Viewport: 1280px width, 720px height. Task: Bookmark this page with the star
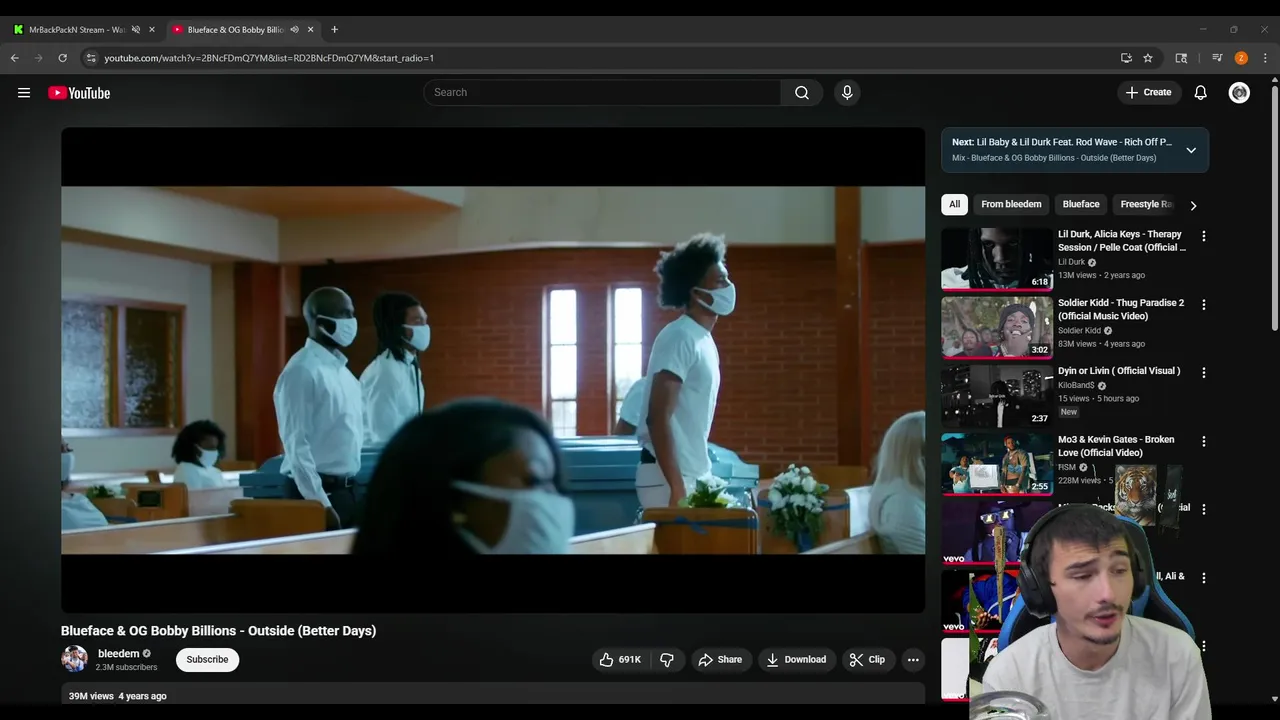pyautogui.click(x=1148, y=58)
